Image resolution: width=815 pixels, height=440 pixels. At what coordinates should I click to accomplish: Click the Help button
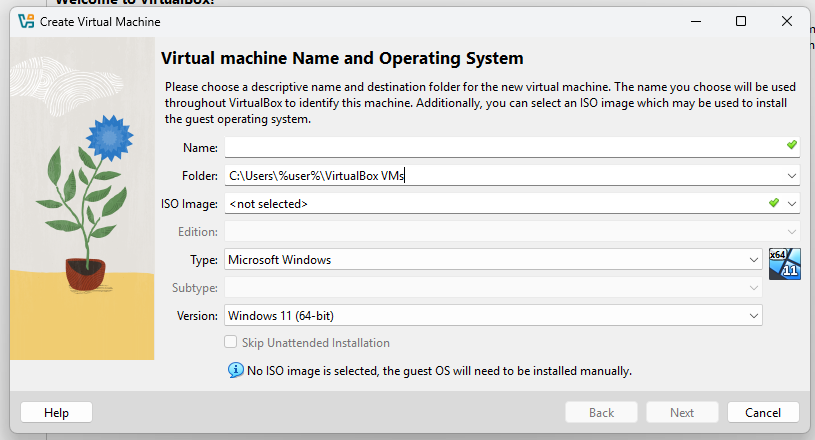tap(56, 412)
